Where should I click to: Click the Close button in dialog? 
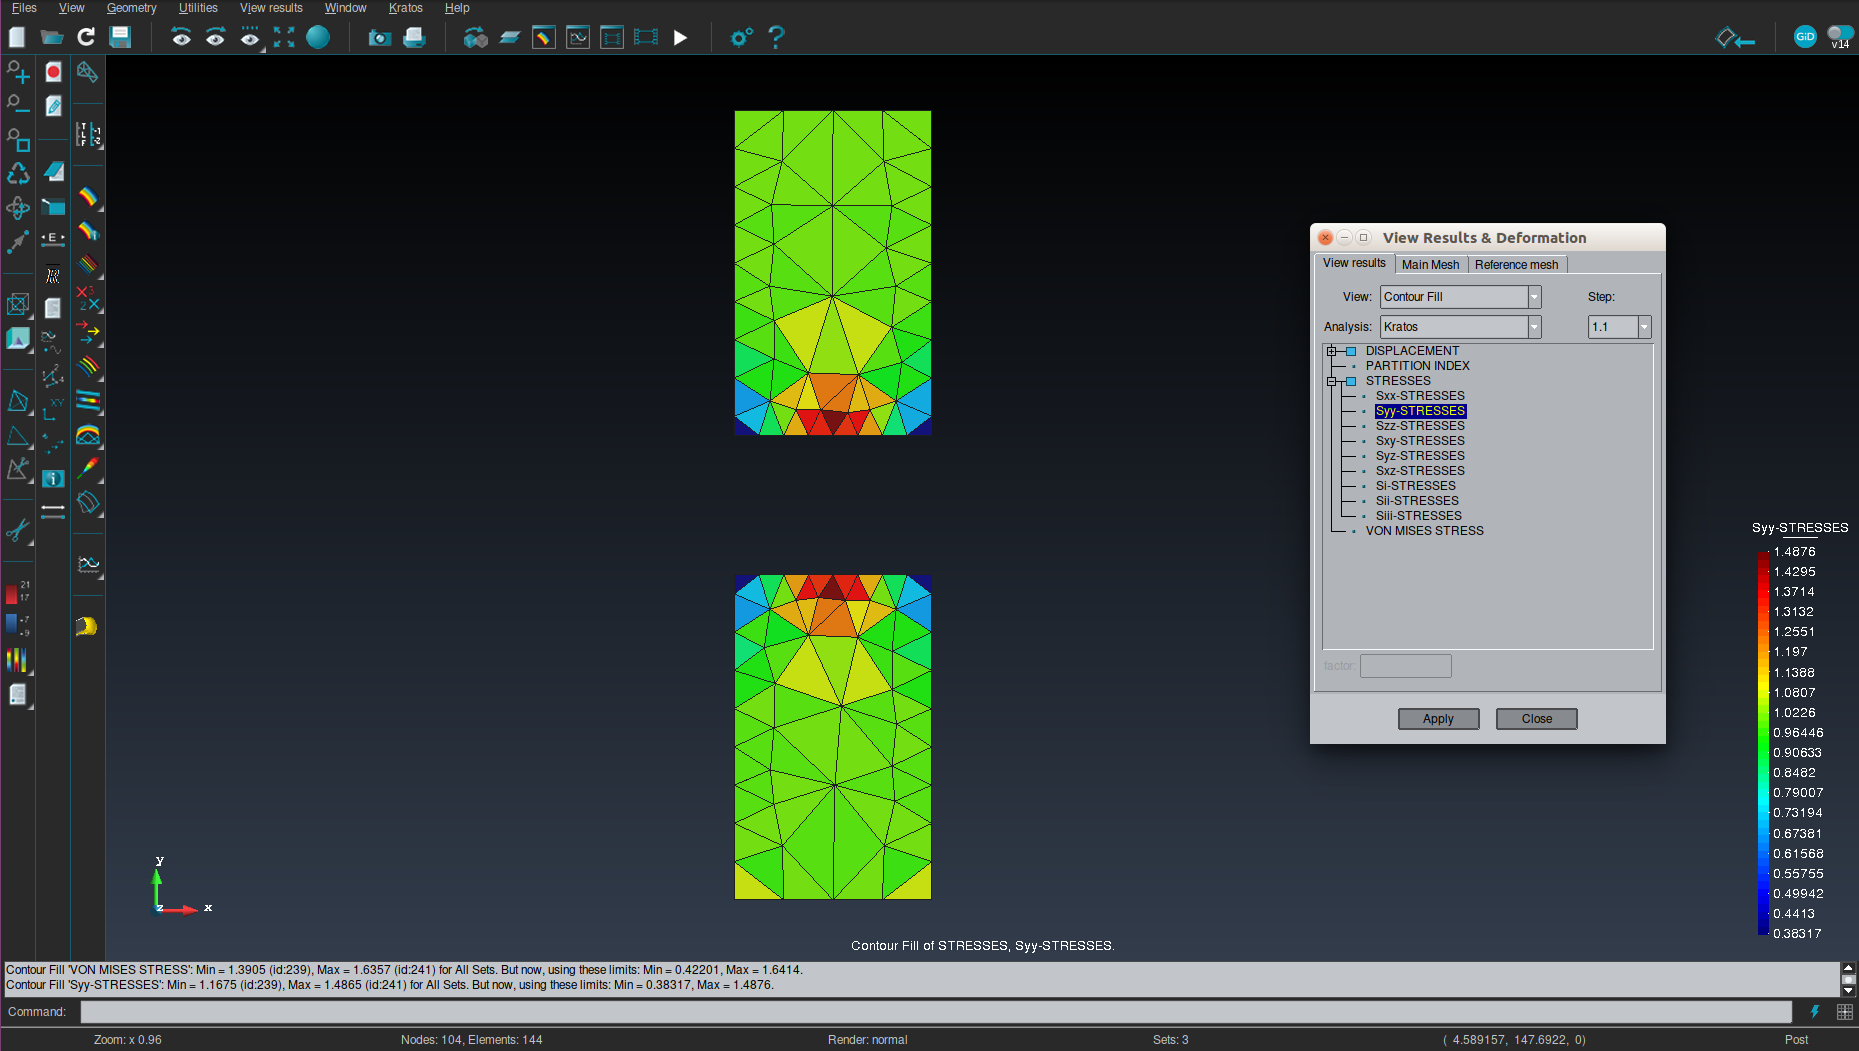tap(1536, 719)
